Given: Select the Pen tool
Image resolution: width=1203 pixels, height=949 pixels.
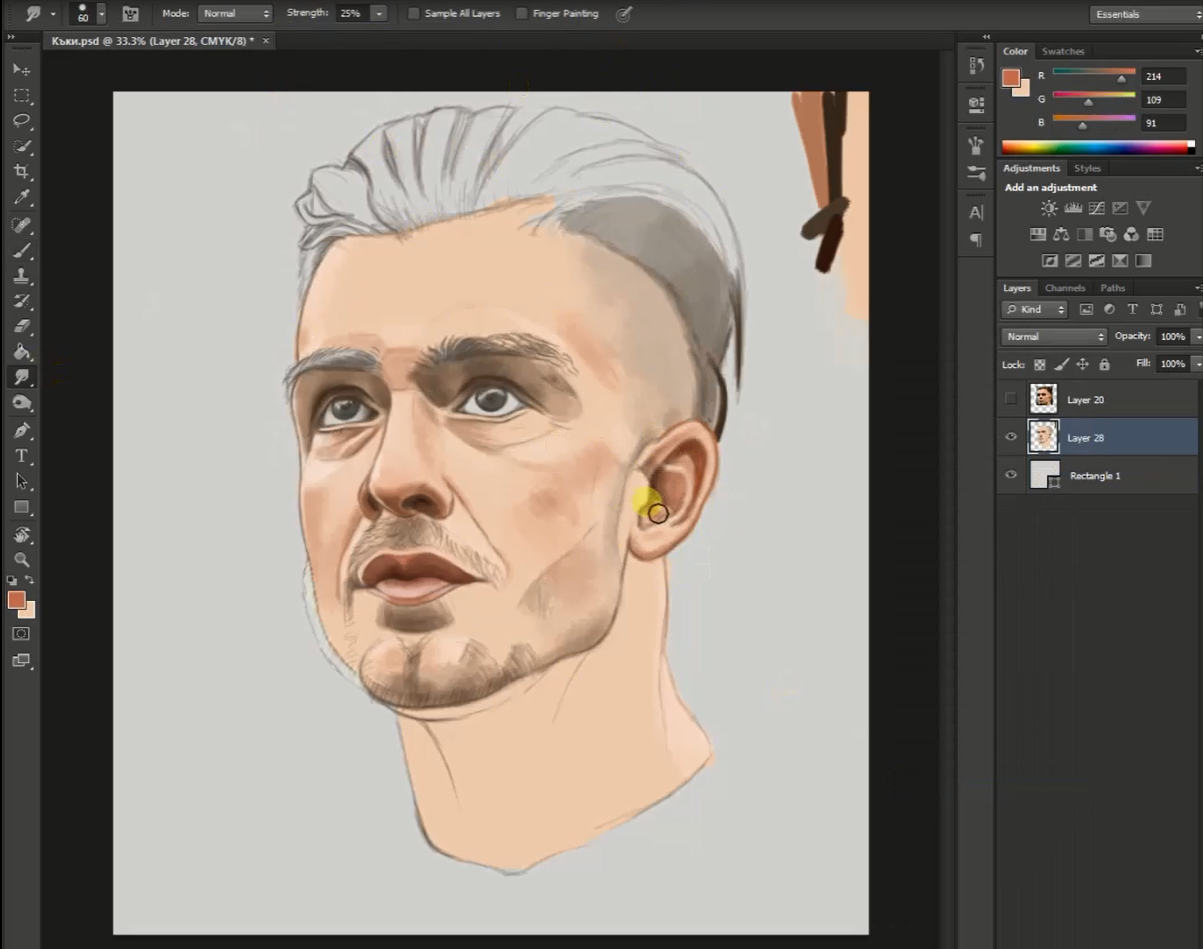Looking at the screenshot, I should coord(21,430).
